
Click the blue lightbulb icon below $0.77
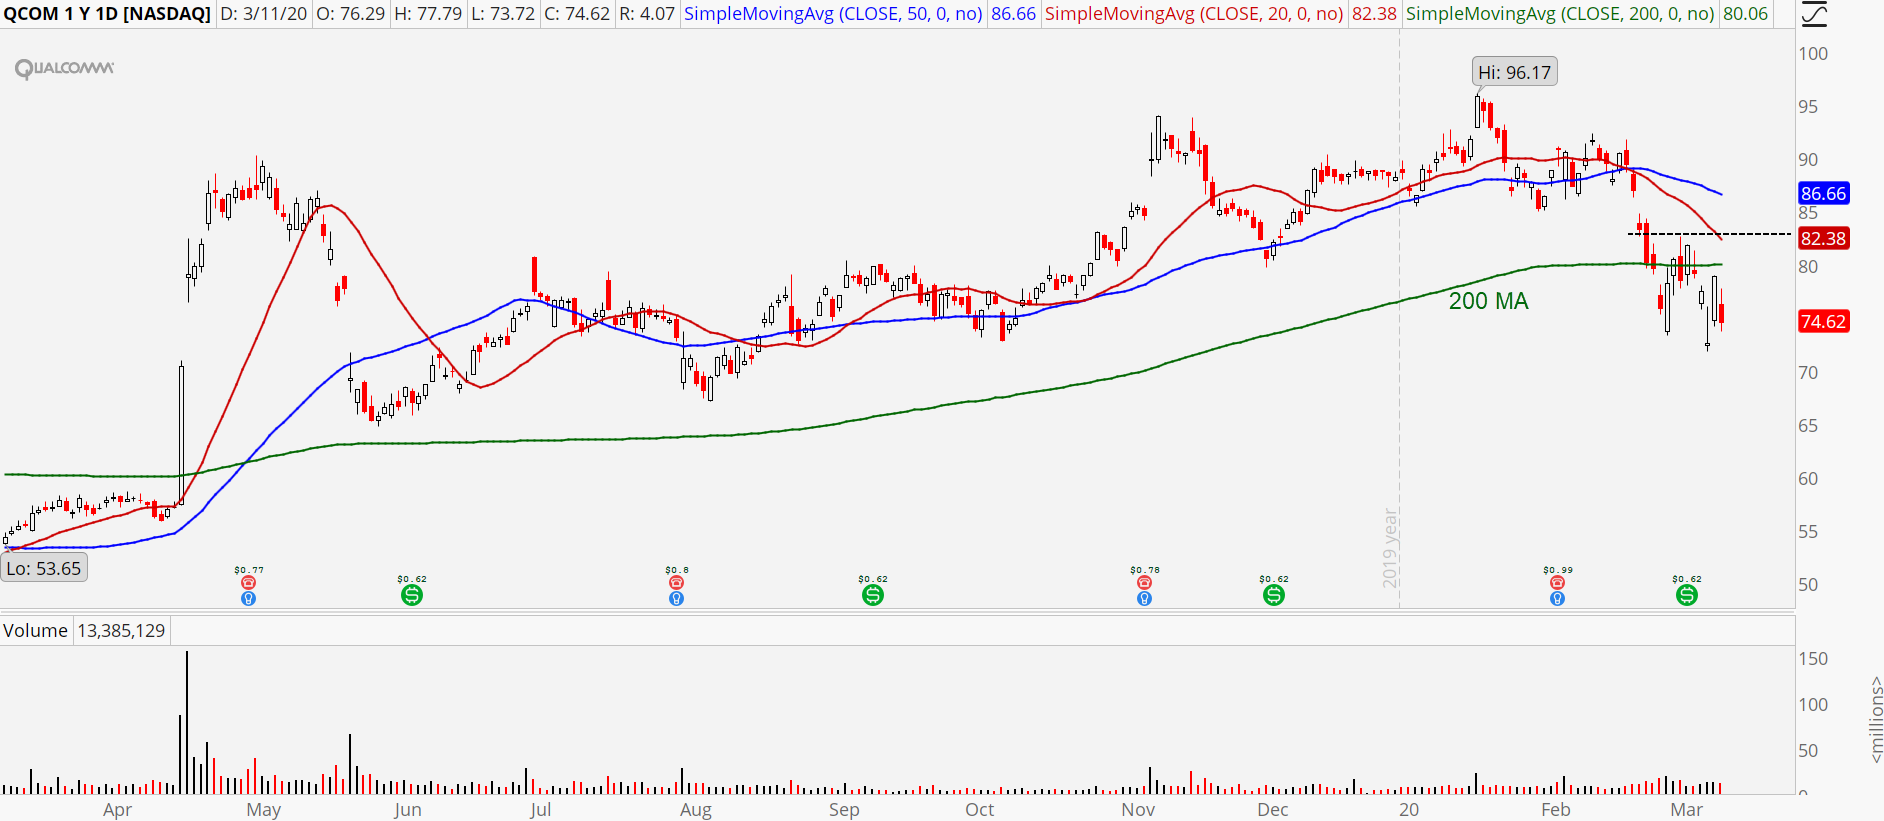[x=248, y=598]
